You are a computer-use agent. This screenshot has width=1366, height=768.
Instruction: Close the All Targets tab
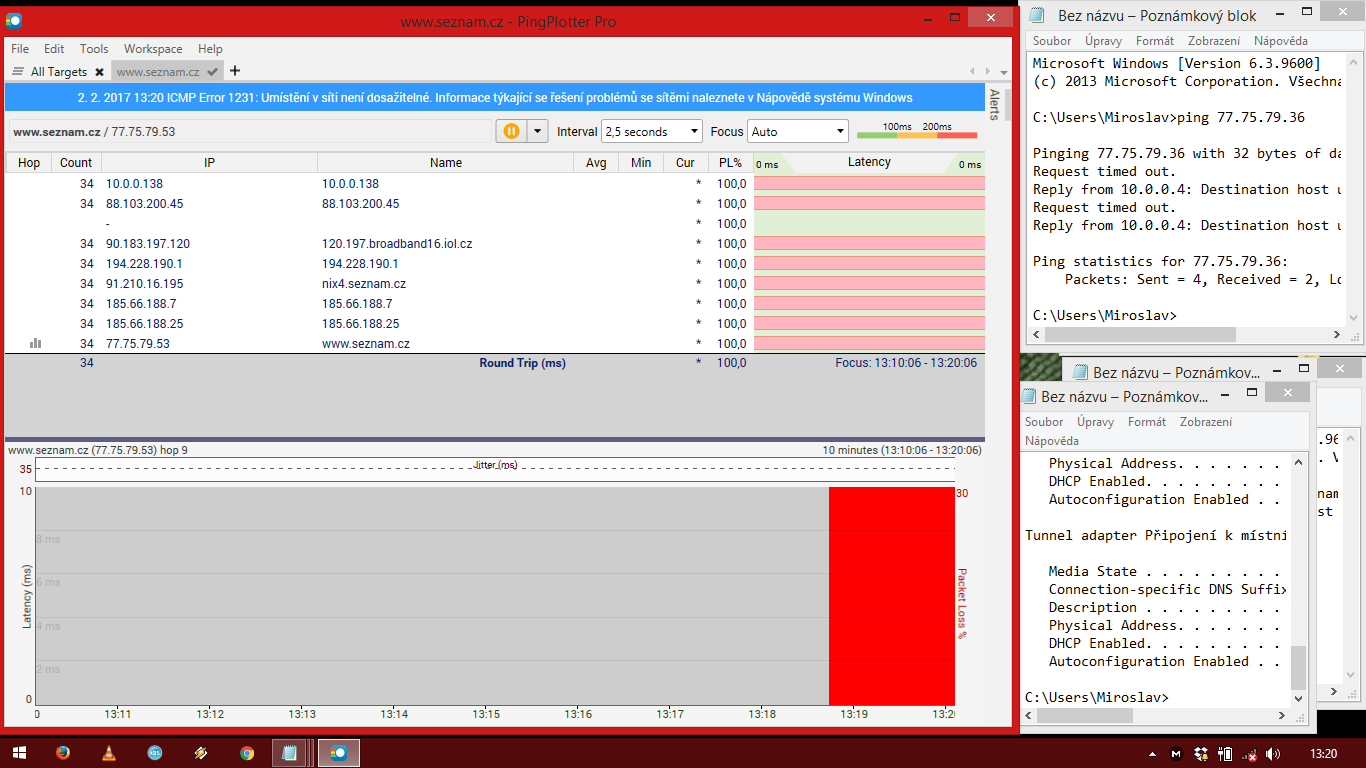tap(99, 72)
